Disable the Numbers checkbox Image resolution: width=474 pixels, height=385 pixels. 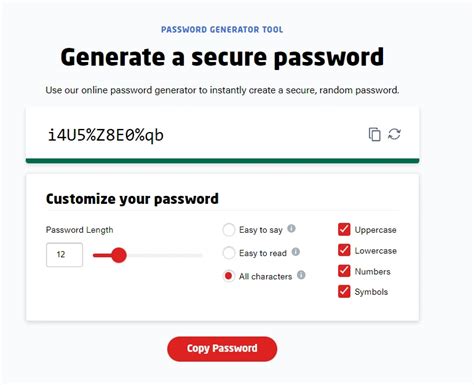click(344, 271)
